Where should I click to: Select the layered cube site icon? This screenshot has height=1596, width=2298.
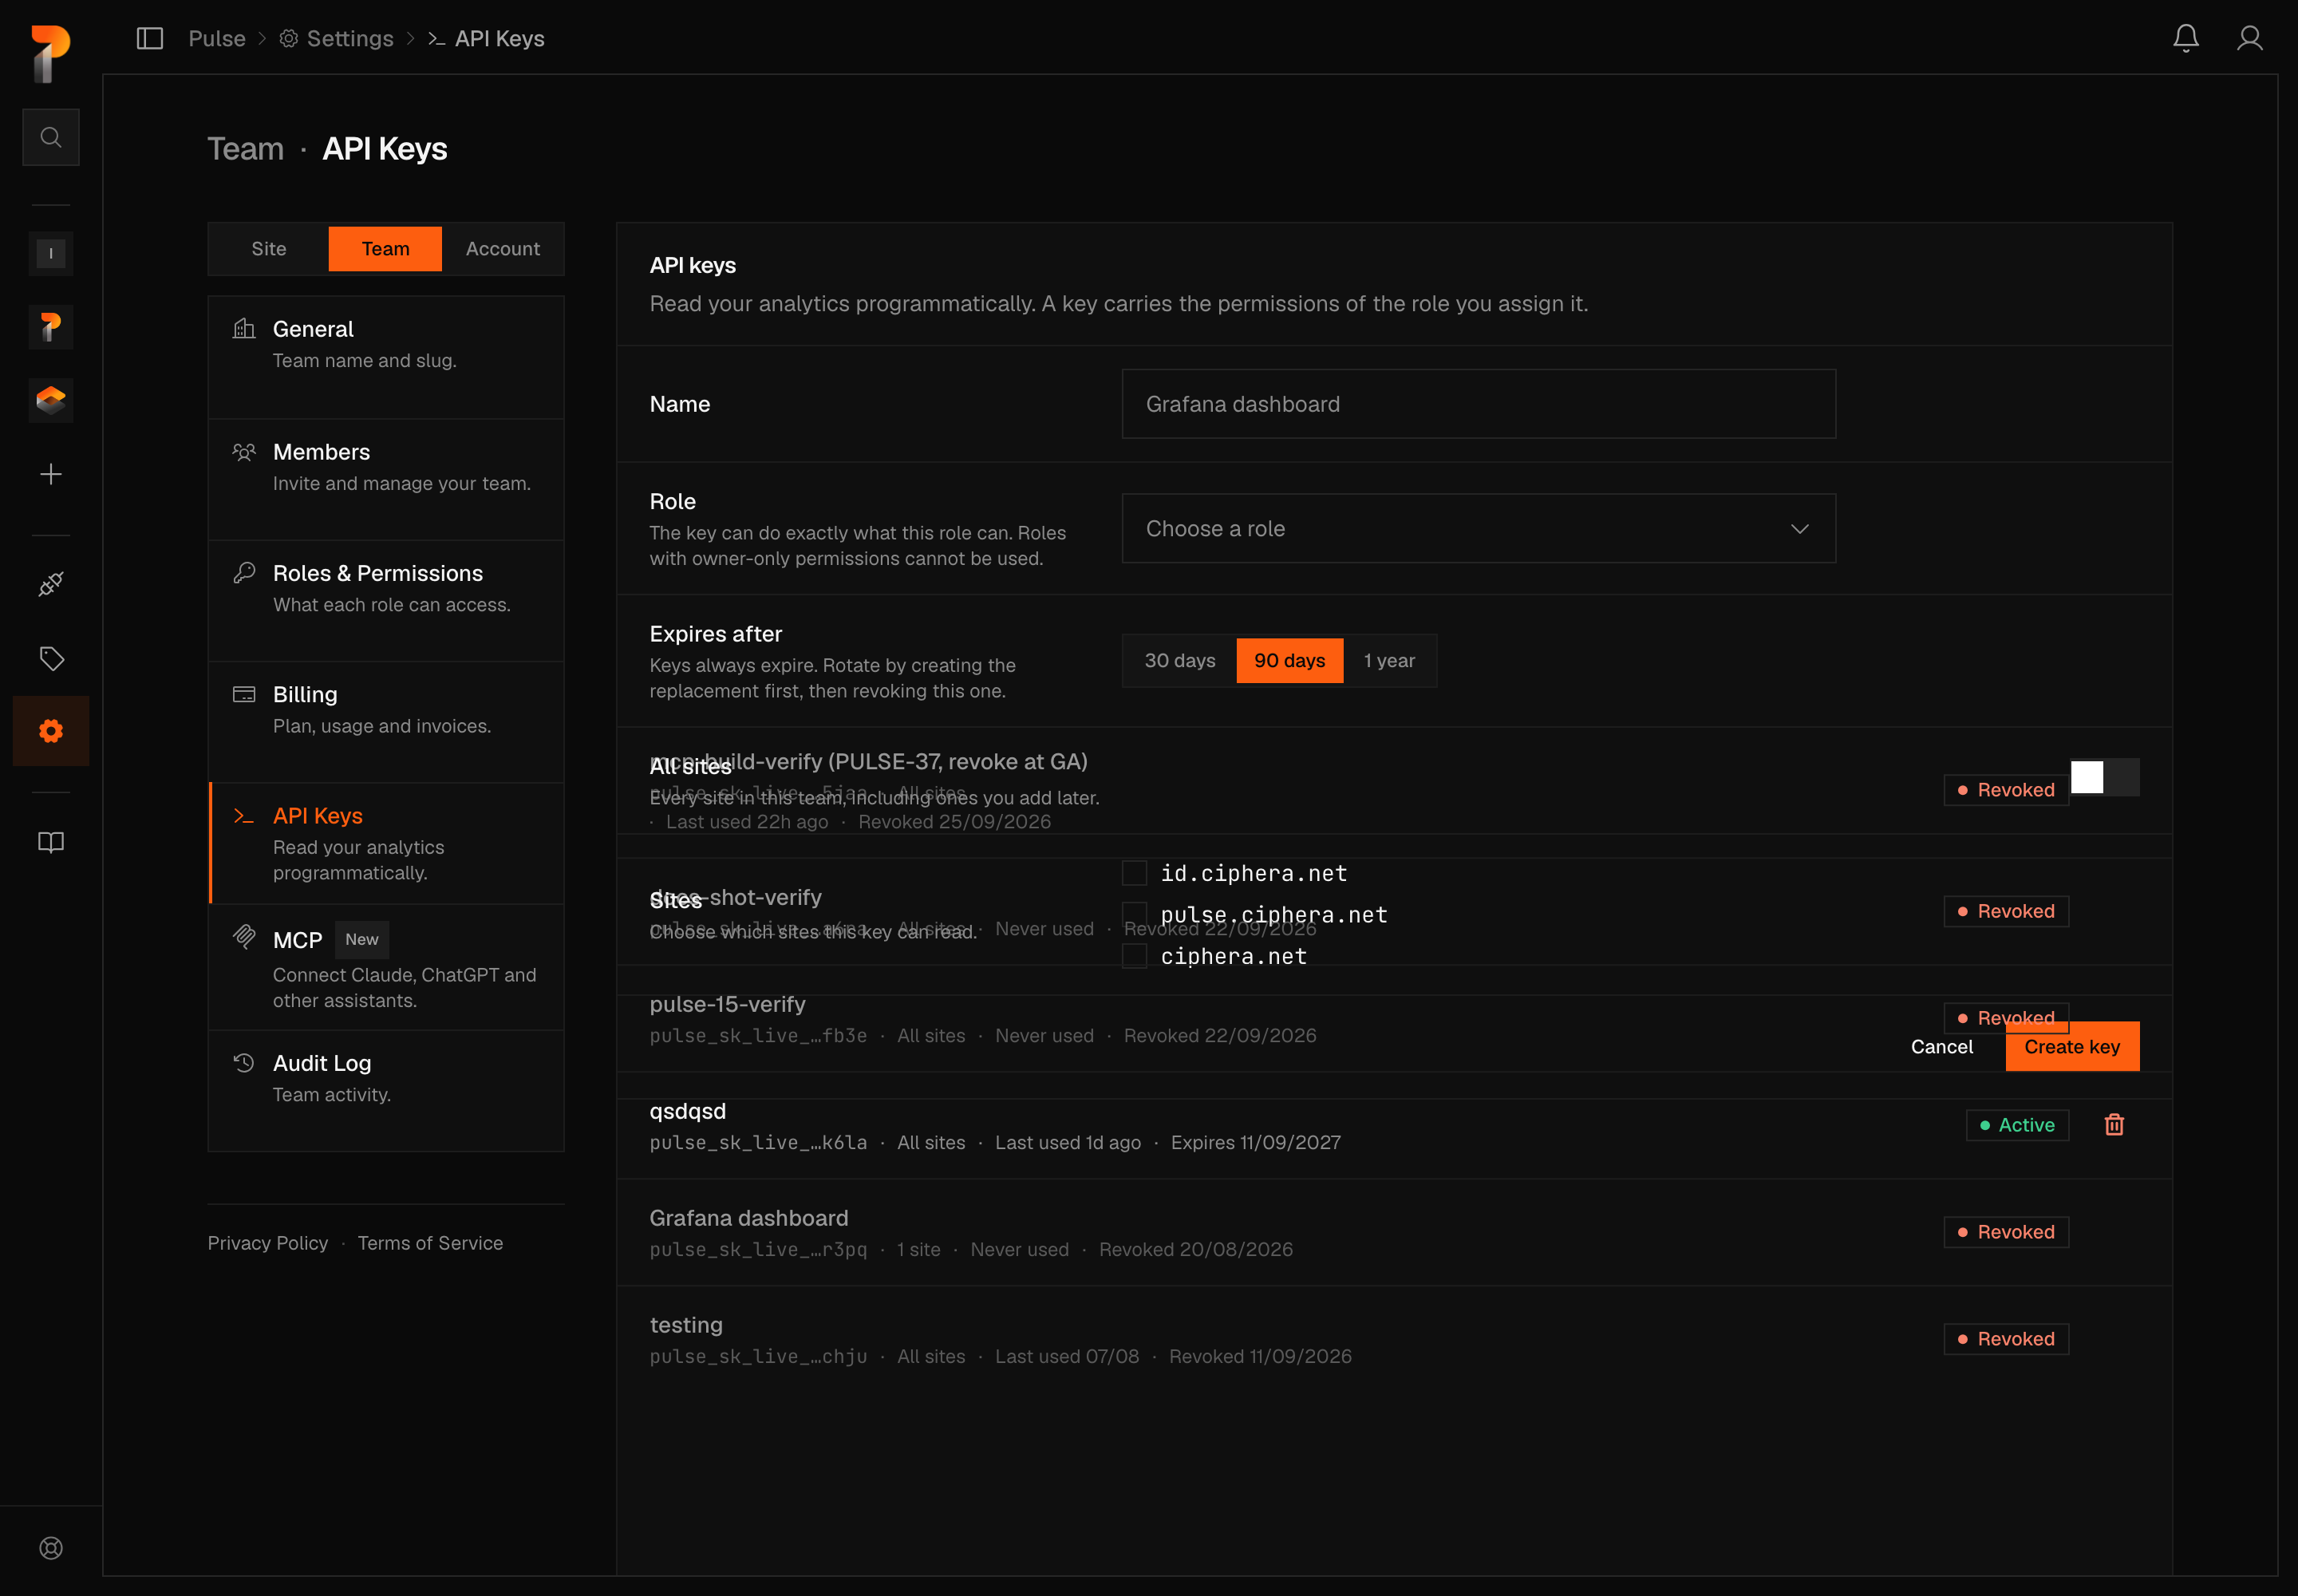pyautogui.click(x=51, y=401)
